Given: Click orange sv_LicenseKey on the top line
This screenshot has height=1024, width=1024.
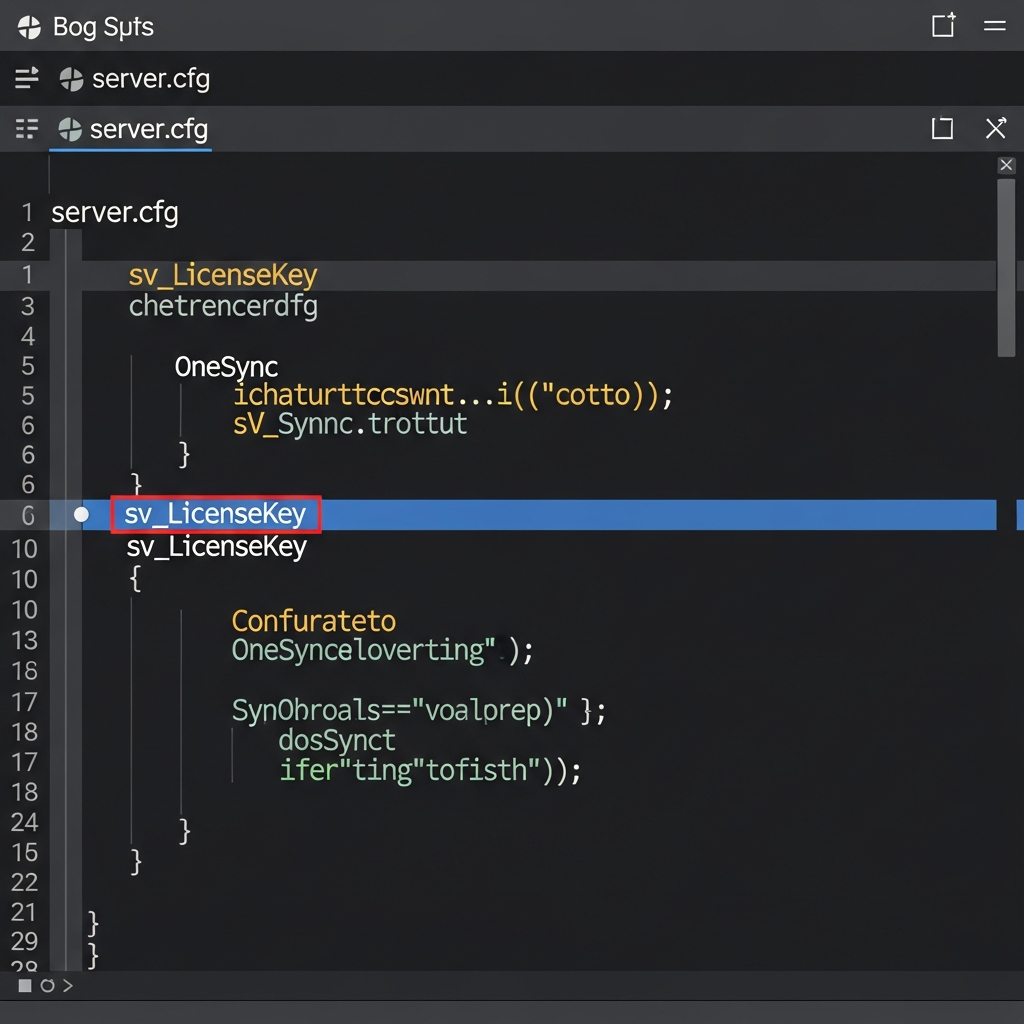Looking at the screenshot, I should pos(223,276).
